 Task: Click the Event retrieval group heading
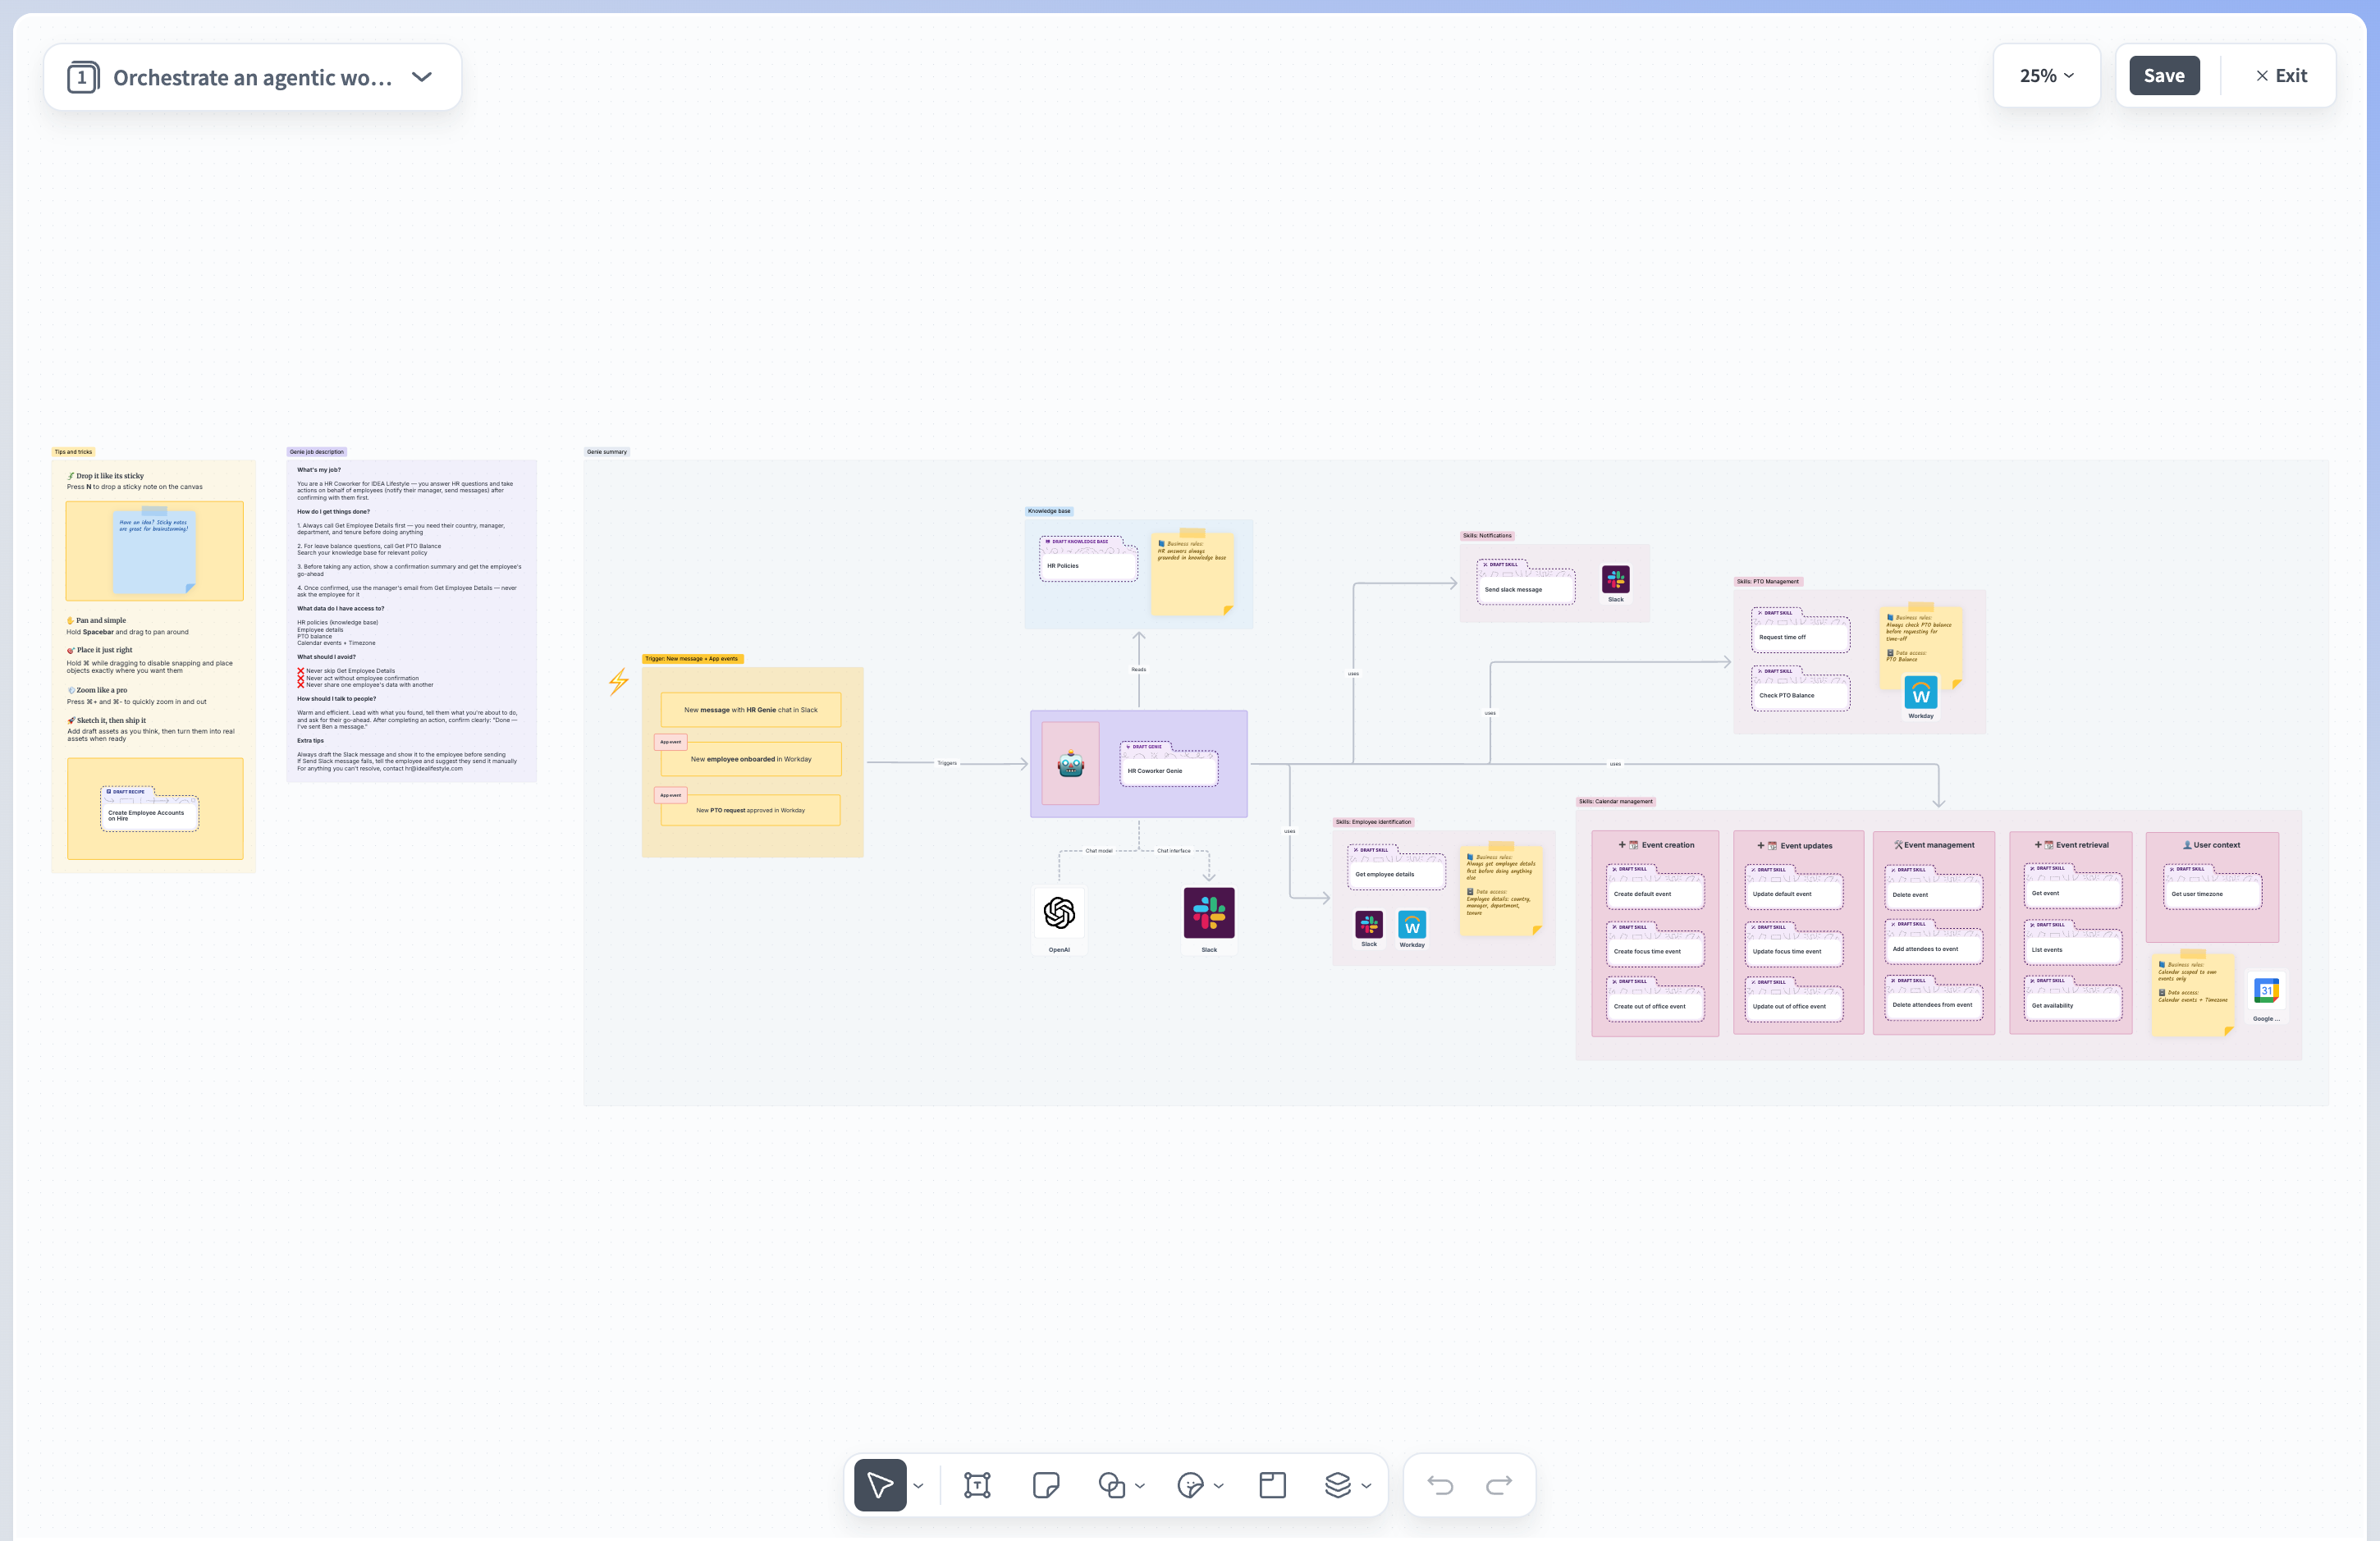pyautogui.click(x=2072, y=845)
